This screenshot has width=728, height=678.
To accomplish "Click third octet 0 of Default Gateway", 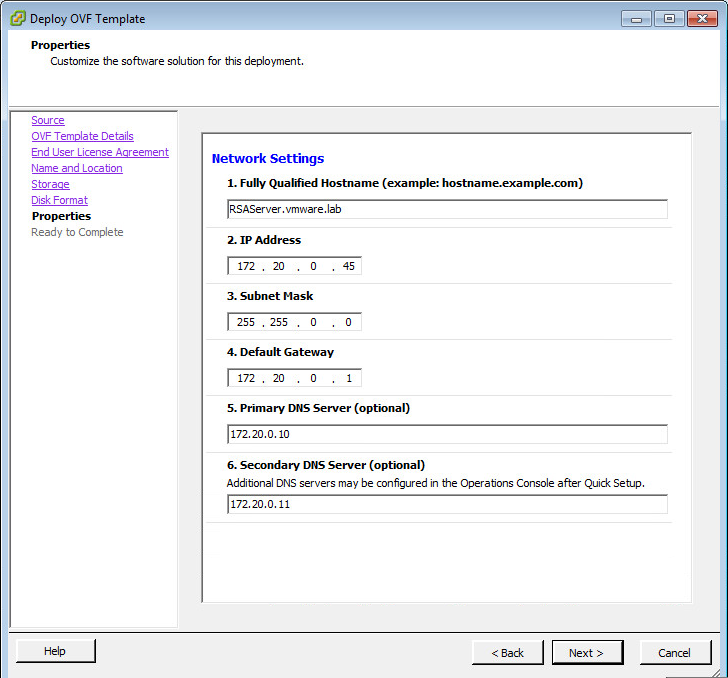I will coord(313,378).
